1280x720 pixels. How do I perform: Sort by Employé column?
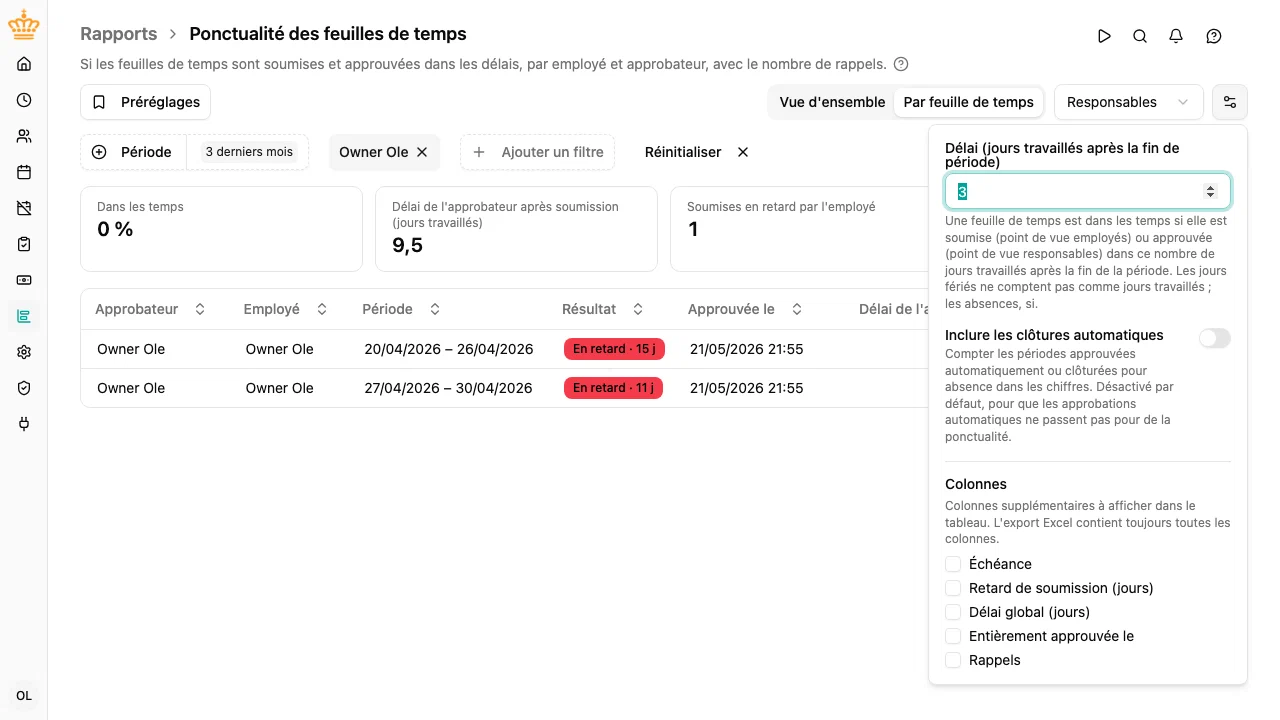[x=285, y=309]
